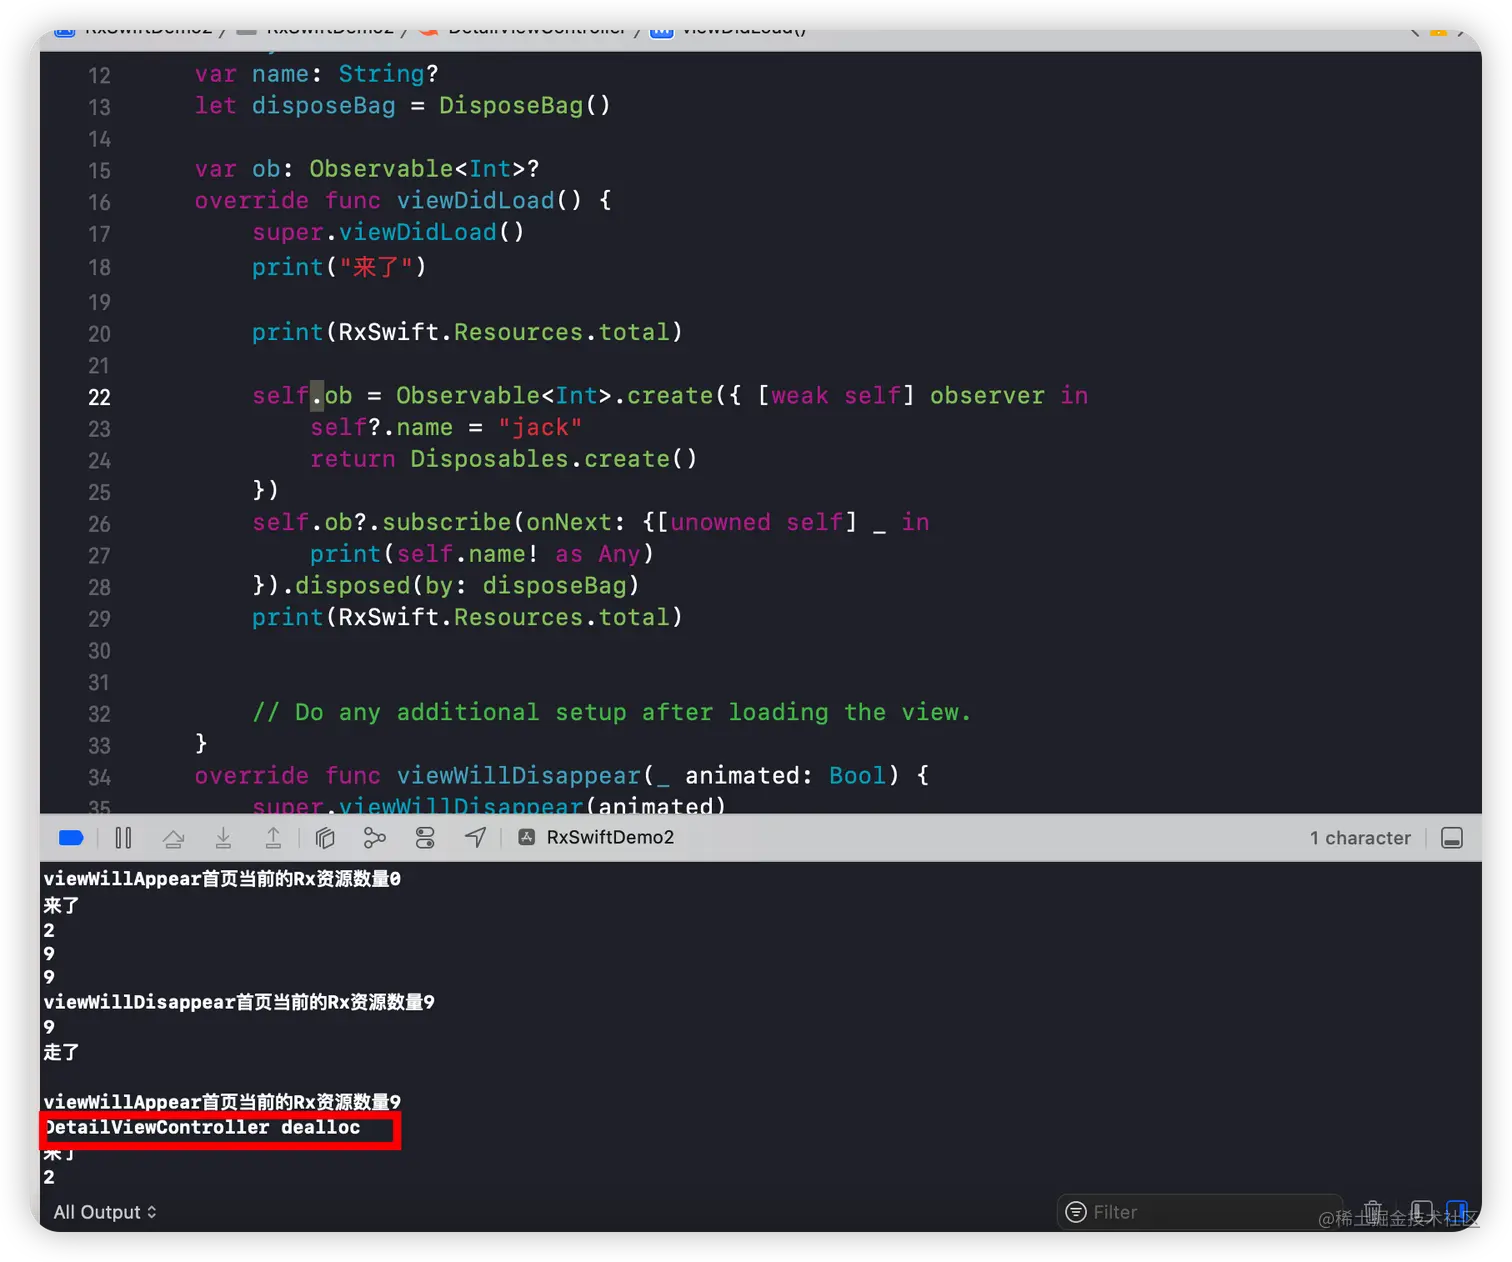Pause program execution in debug bar
Viewport: 1512px width, 1262px height.
click(x=123, y=838)
